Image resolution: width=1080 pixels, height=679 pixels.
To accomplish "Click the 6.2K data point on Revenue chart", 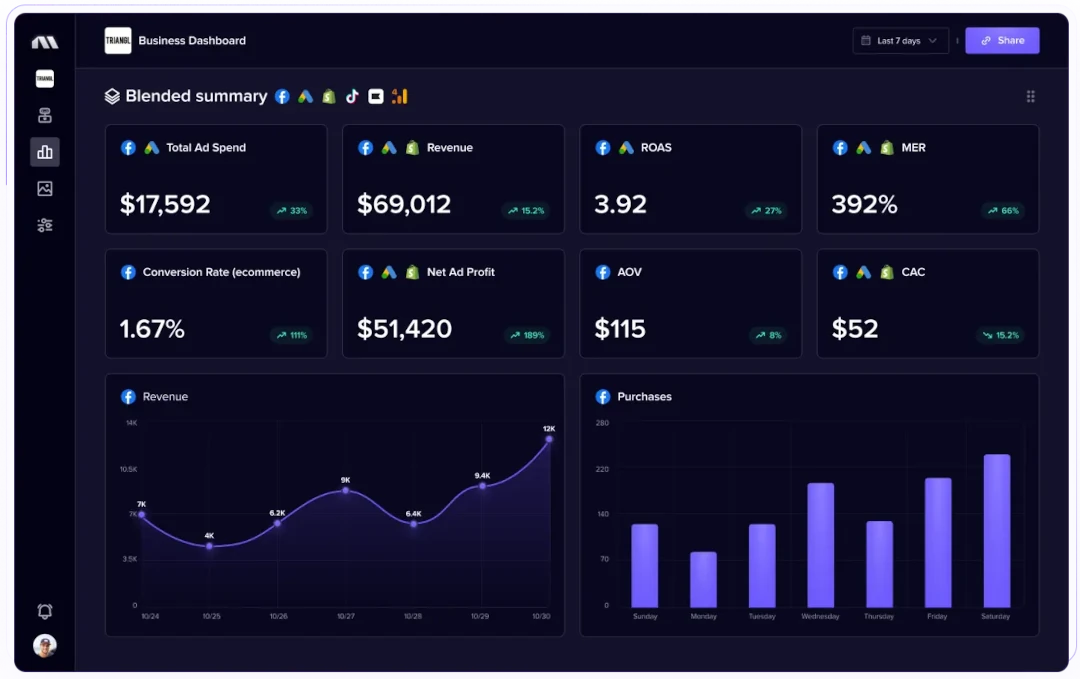I will pos(278,523).
